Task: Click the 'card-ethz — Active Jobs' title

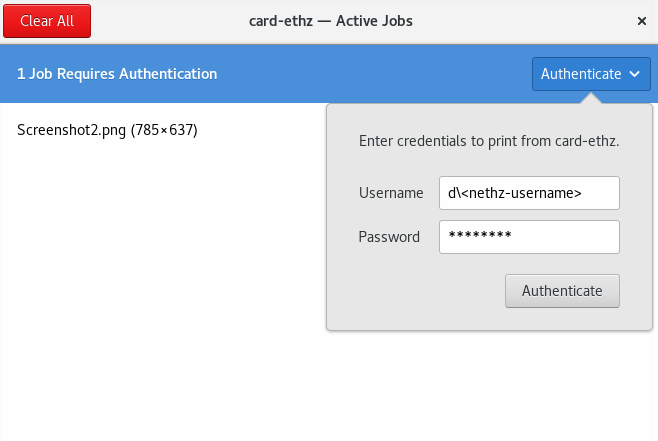Action: 331,21
